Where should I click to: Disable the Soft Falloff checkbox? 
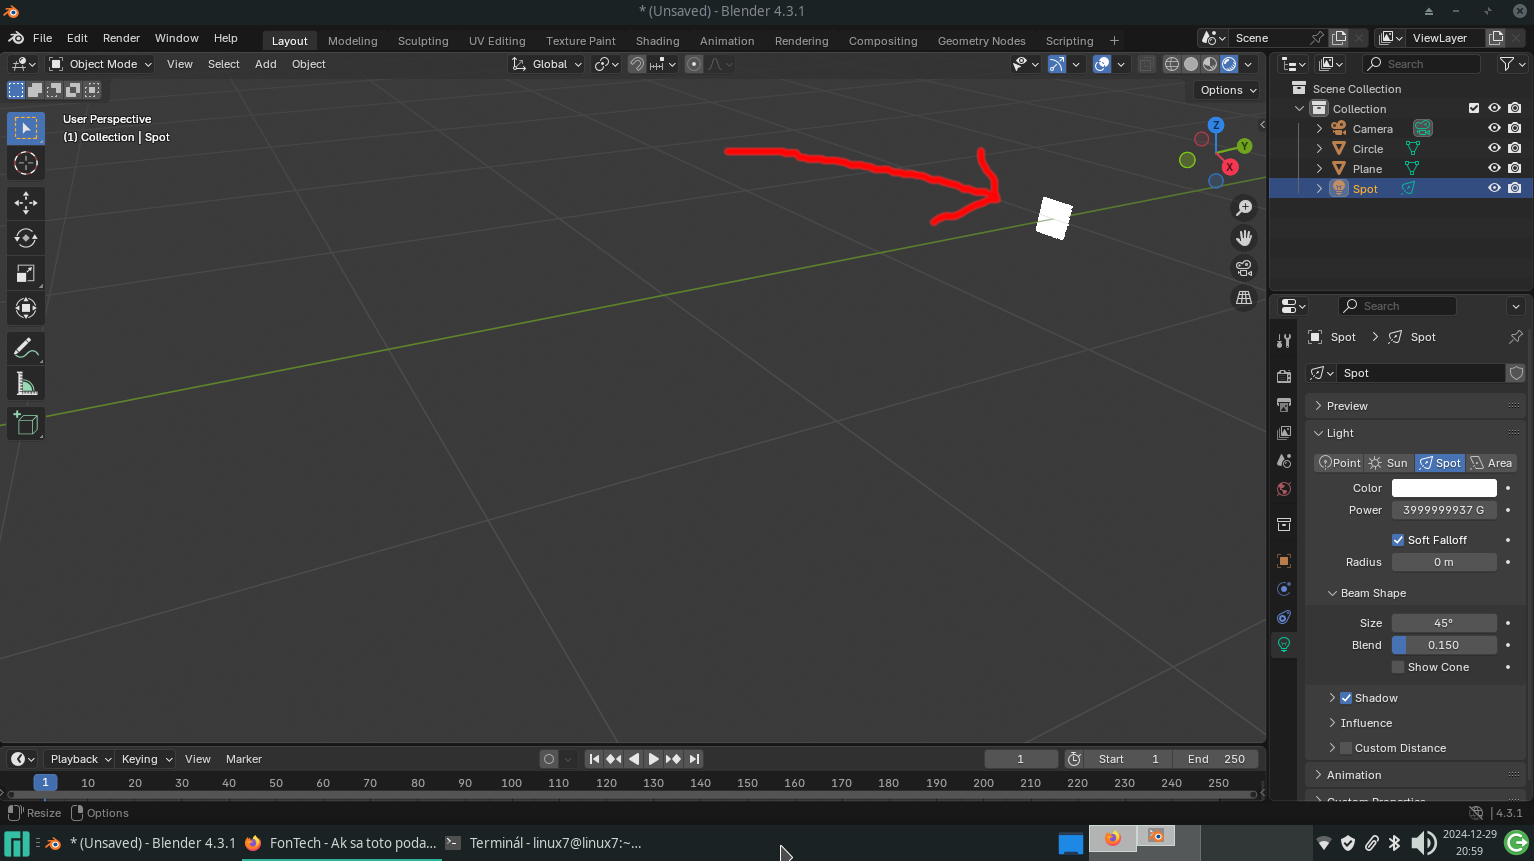click(1398, 540)
